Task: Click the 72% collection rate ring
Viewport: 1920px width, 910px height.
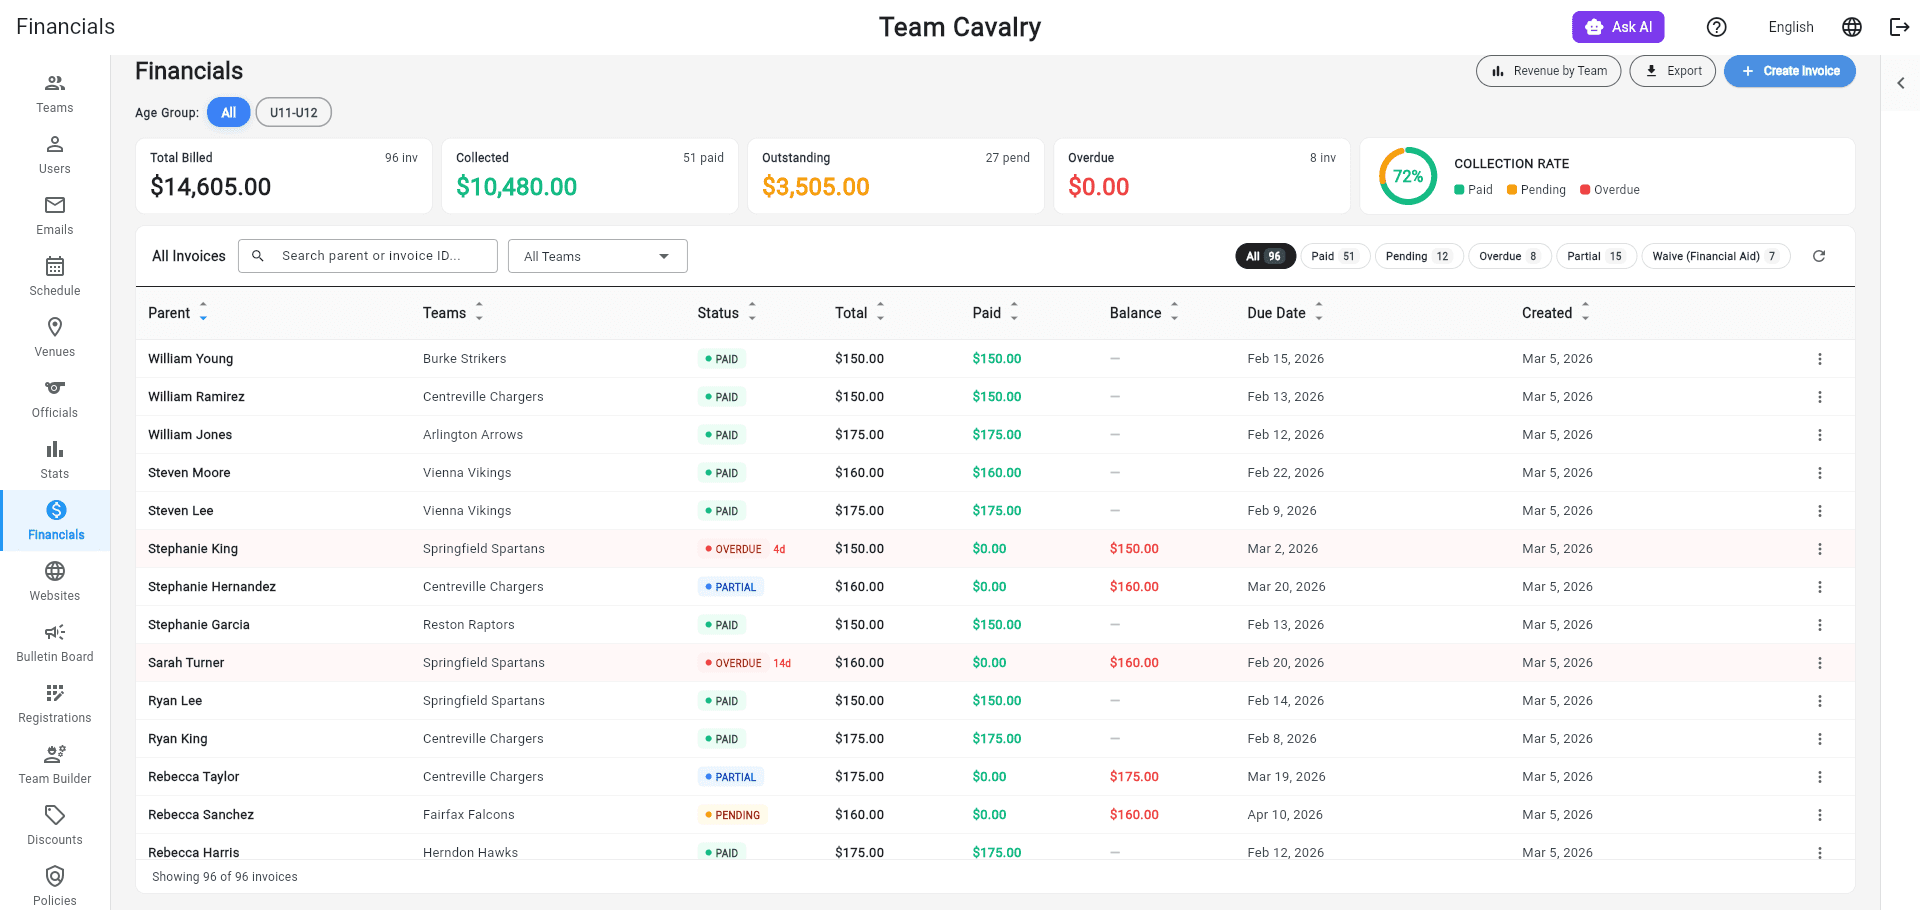Action: pyautogui.click(x=1408, y=176)
